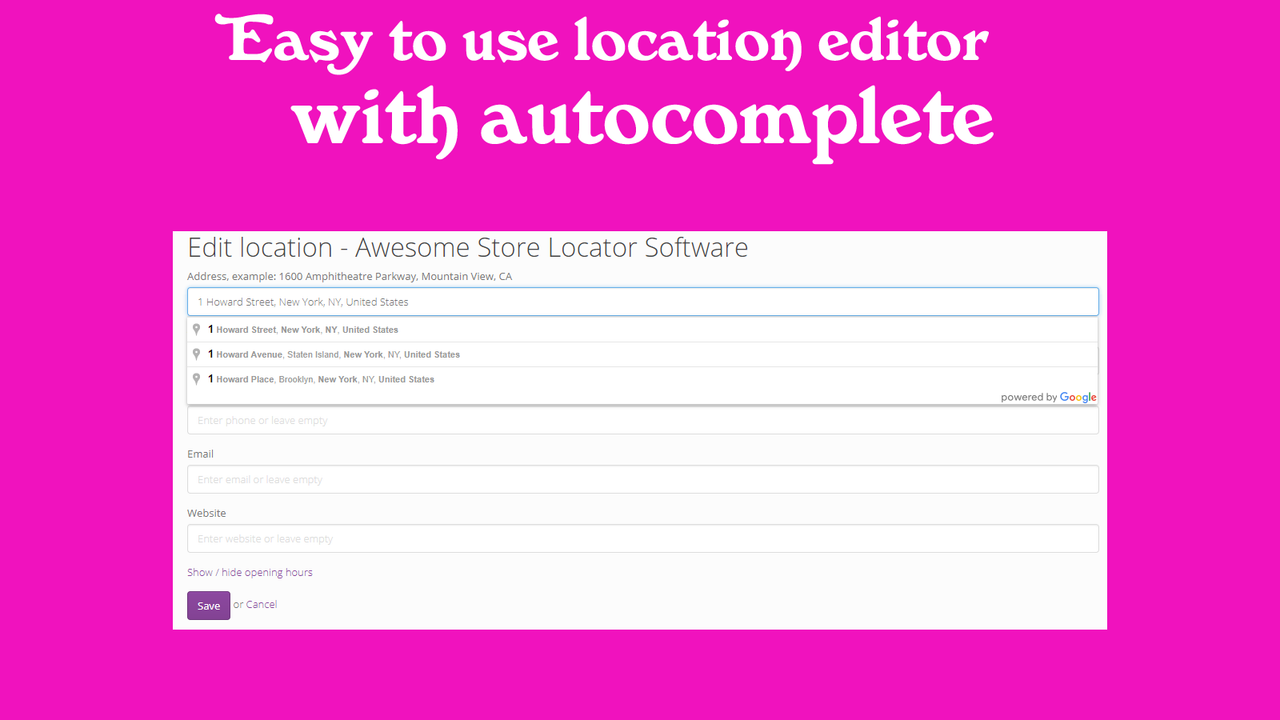Choose the Howard Avenue, Staten Island suggestion
The width and height of the screenshot is (1280, 720).
[333, 354]
